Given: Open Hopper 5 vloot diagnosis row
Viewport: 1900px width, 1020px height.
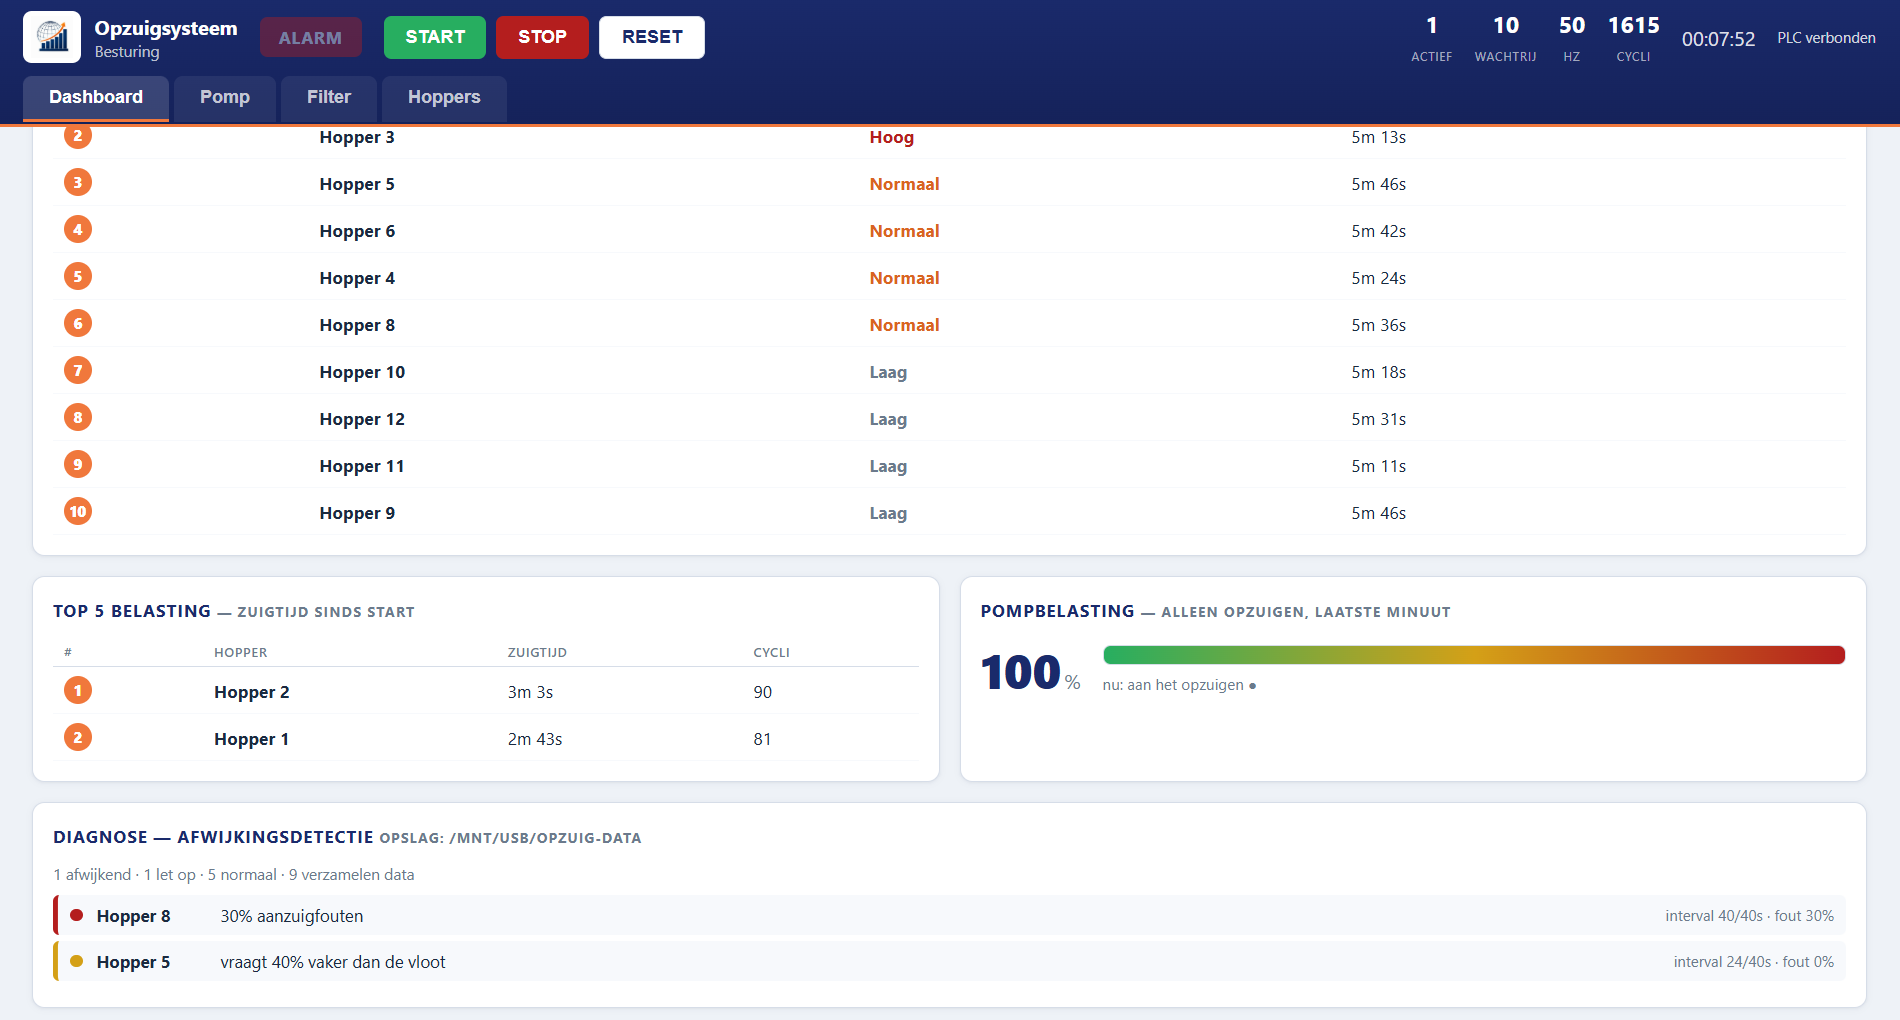Looking at the screenshot, I should click(949, 961).
